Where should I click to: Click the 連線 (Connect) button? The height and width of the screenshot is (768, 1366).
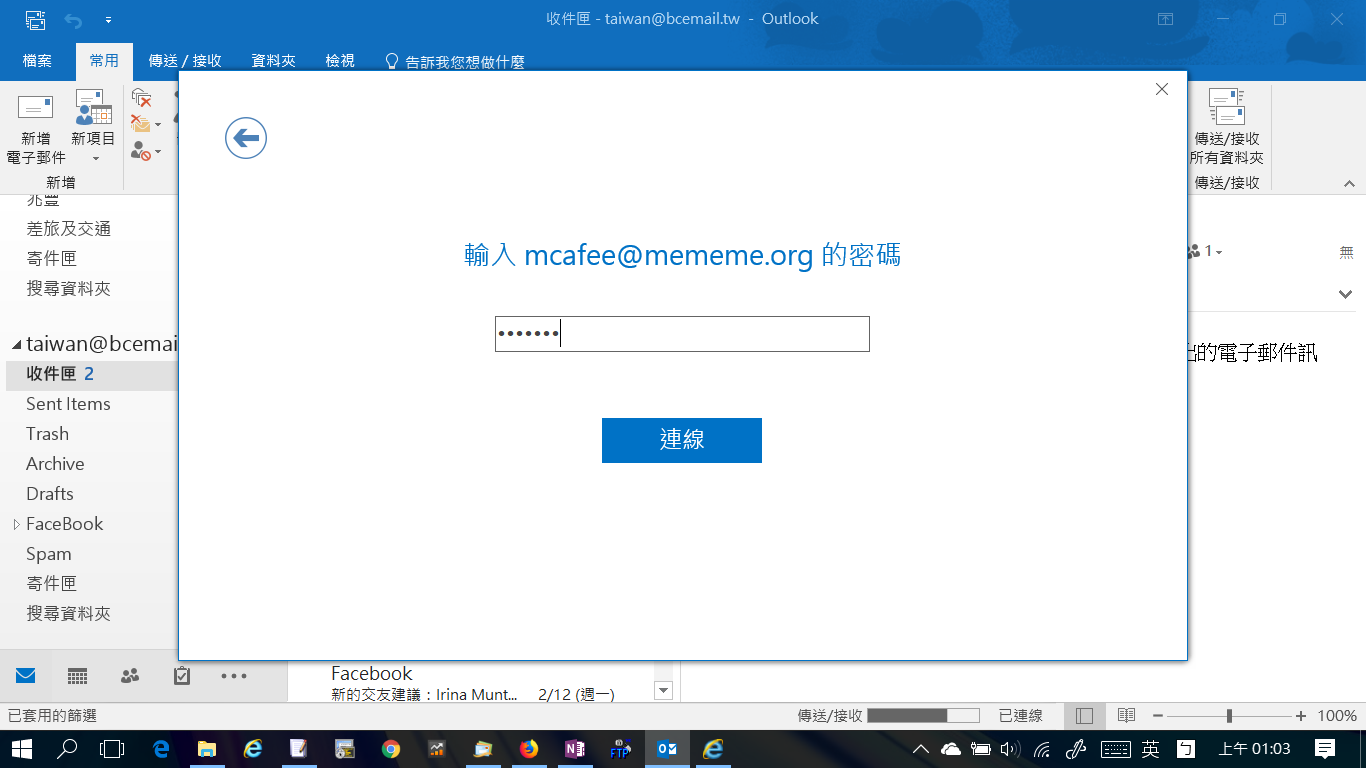click(681, 440)
